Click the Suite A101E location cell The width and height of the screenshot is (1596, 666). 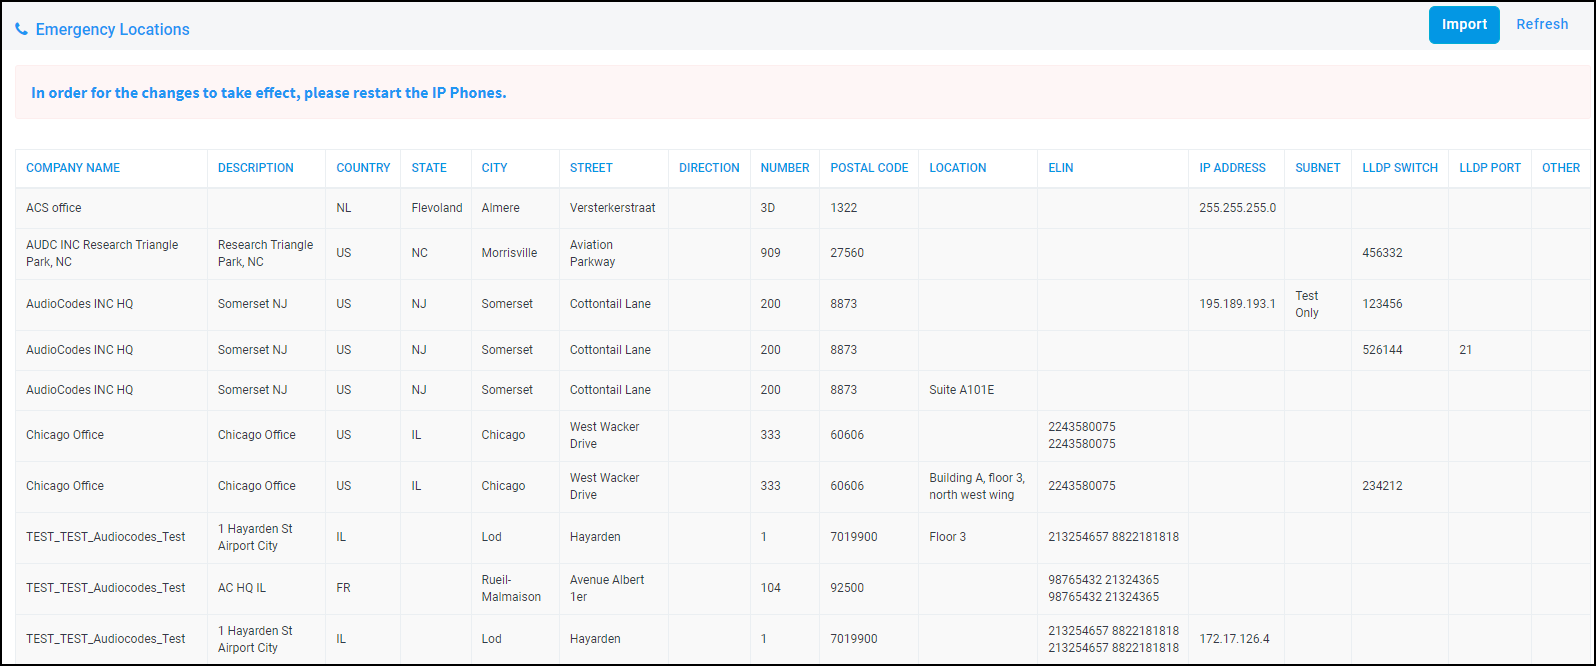(x=962, y=390)
